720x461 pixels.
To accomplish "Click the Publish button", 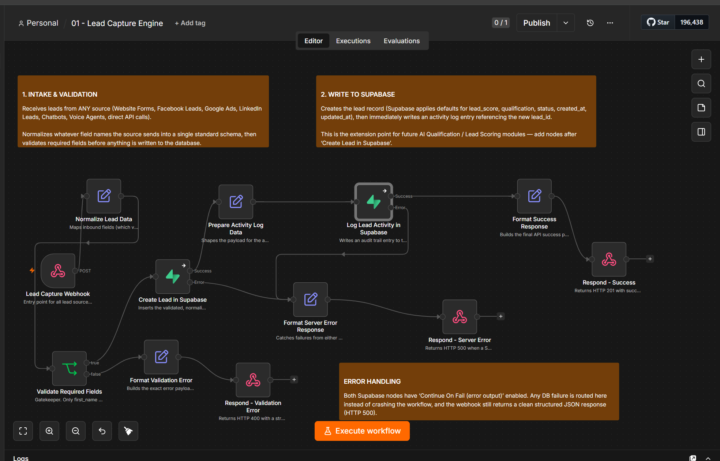I will tap(537, 23).
